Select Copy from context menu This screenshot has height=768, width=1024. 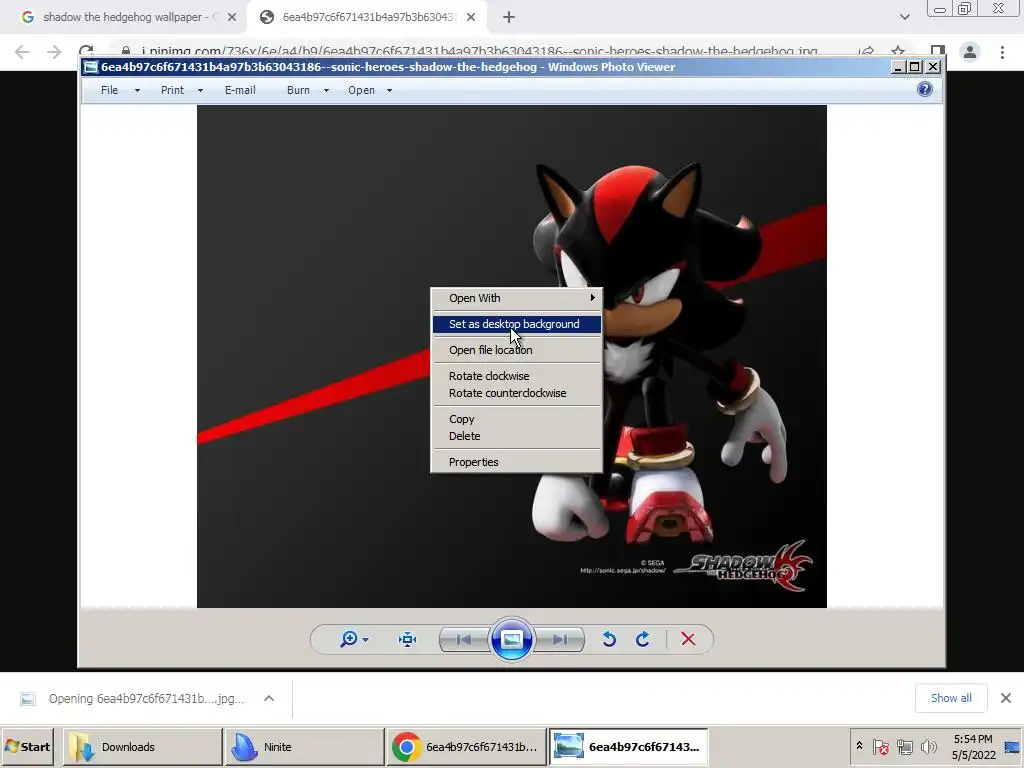(x=516, y=419)
